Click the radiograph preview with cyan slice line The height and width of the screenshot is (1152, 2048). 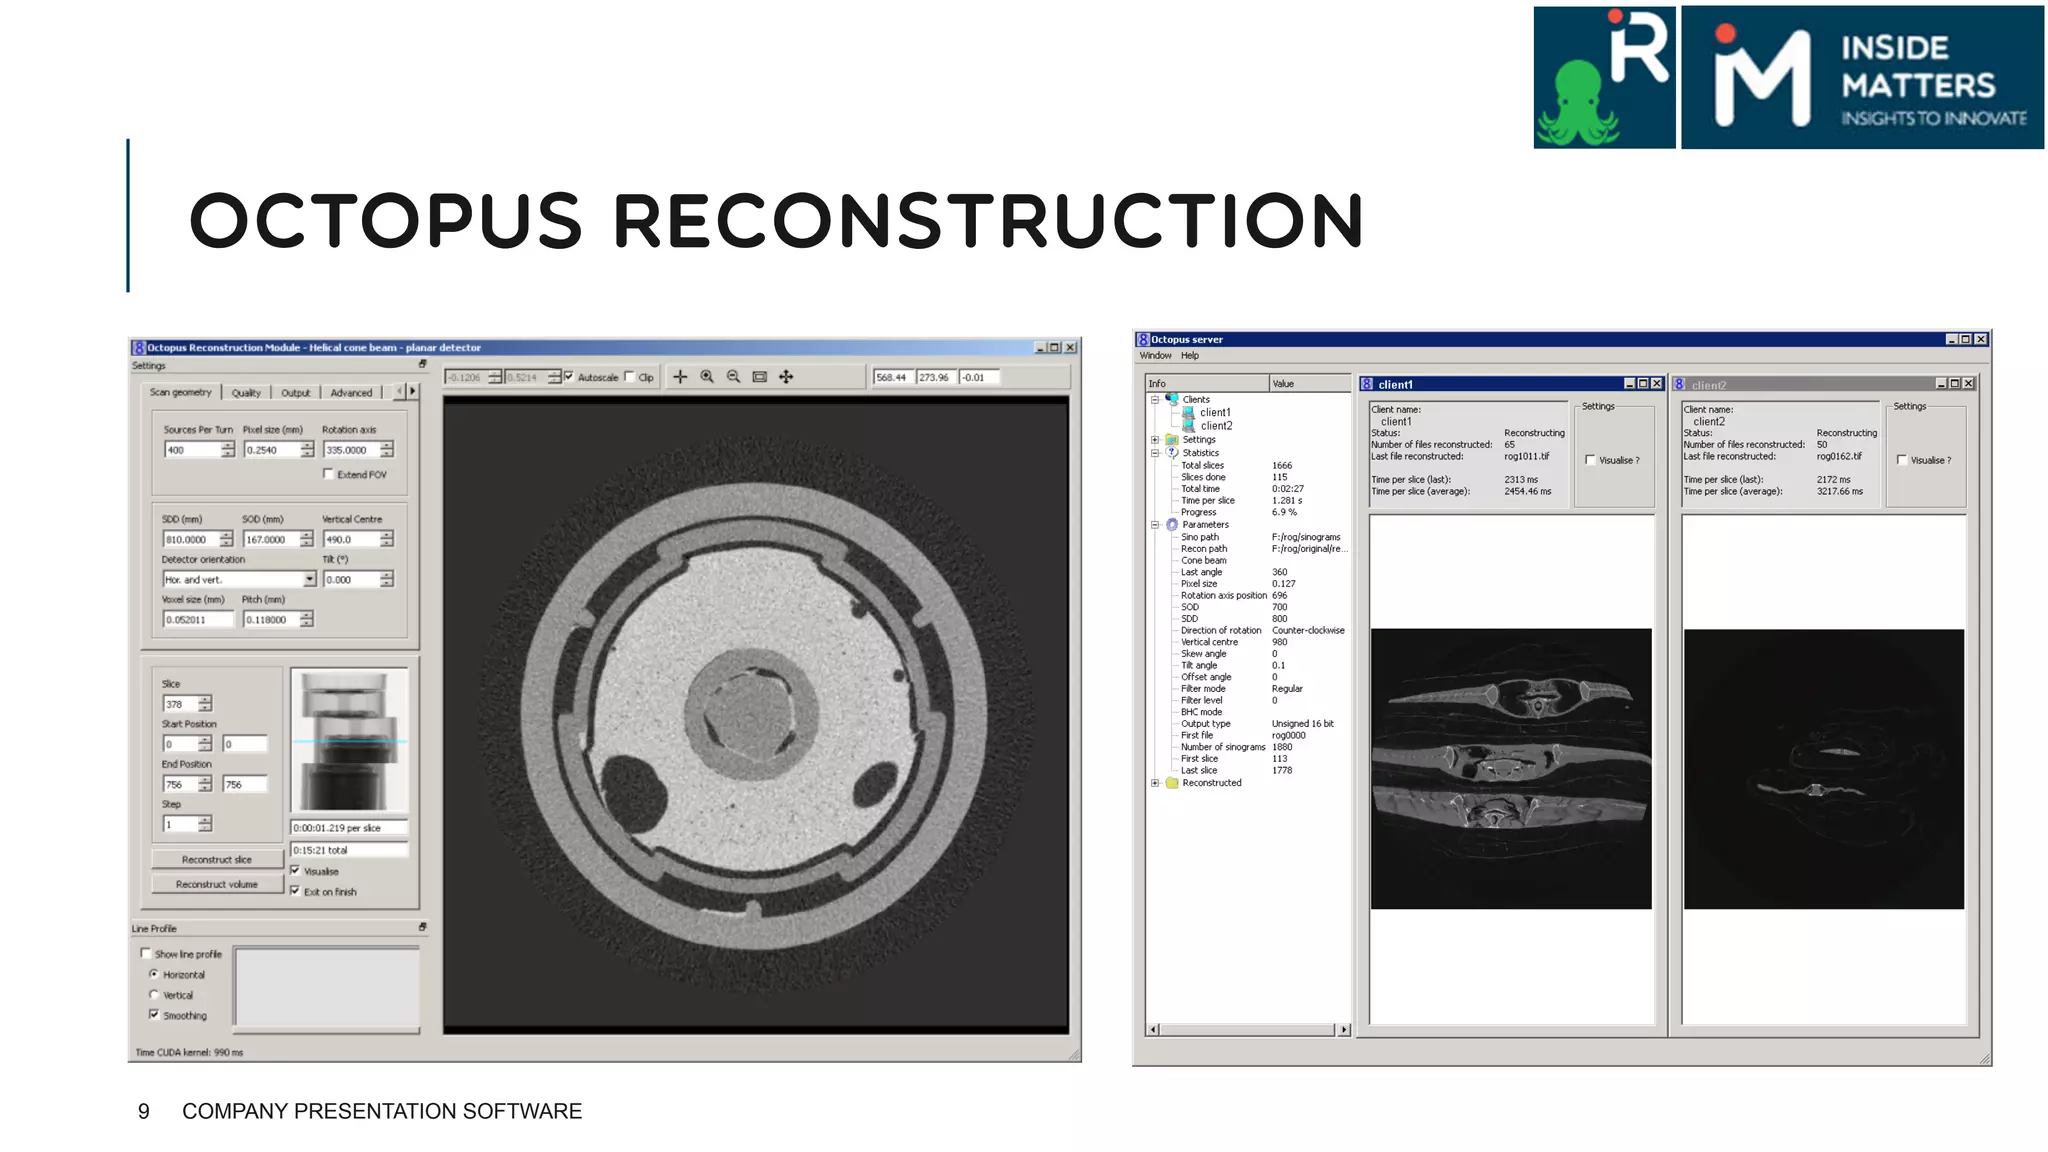pyautogui.click(x=349, y=739)
